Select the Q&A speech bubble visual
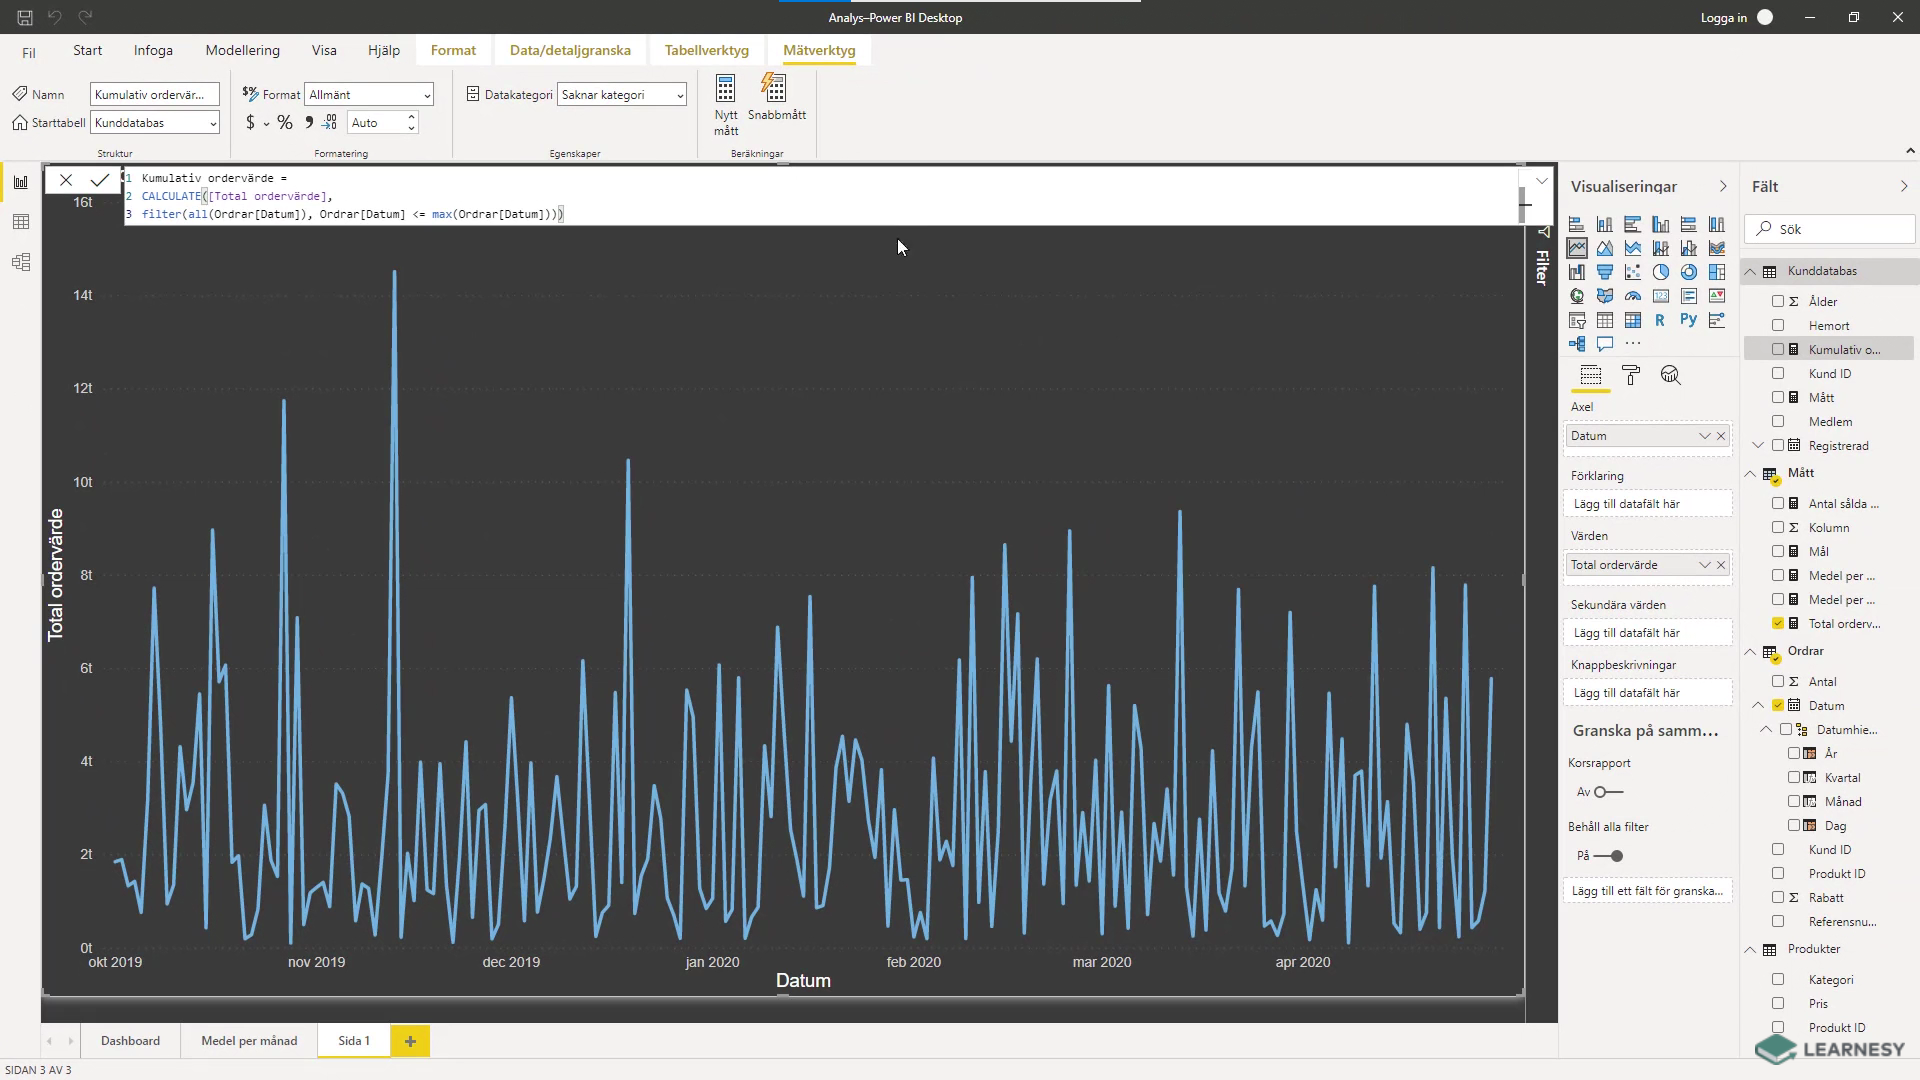 [1605, 344]
